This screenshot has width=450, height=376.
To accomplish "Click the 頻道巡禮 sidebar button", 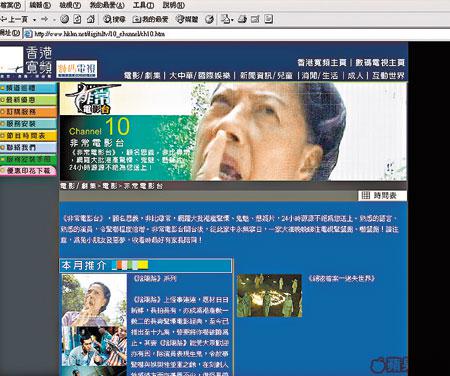I will click(28, 88).
